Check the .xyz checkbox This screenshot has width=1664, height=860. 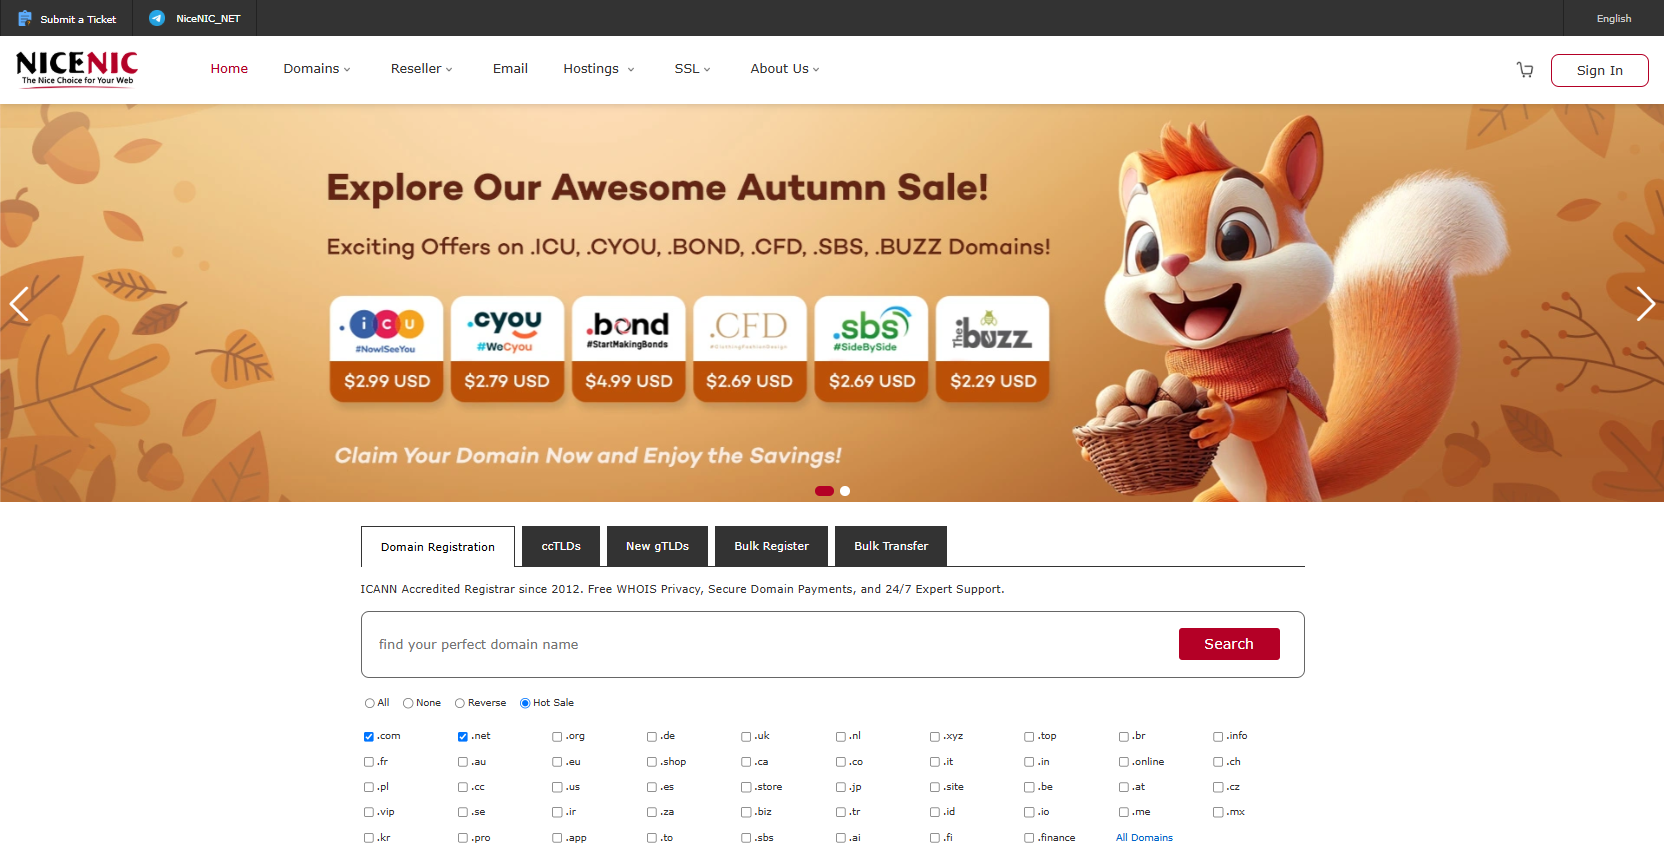935,737
